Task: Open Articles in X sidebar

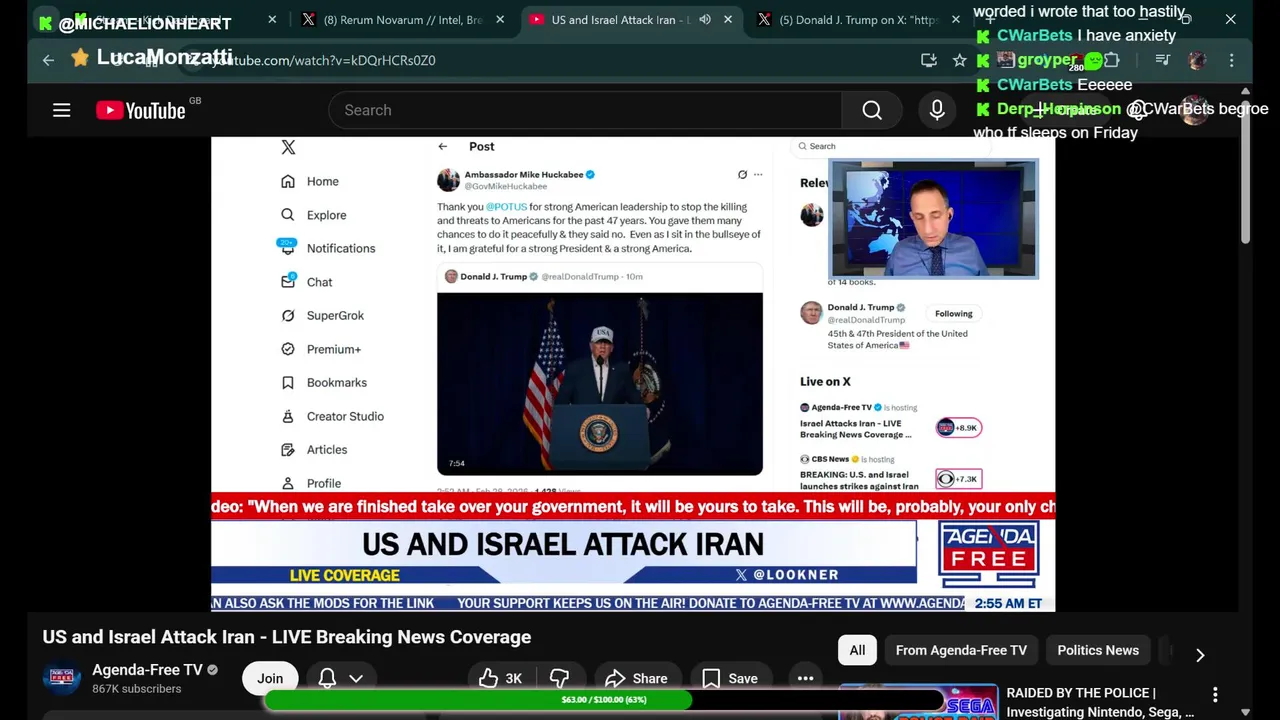Action: [314, 450]
